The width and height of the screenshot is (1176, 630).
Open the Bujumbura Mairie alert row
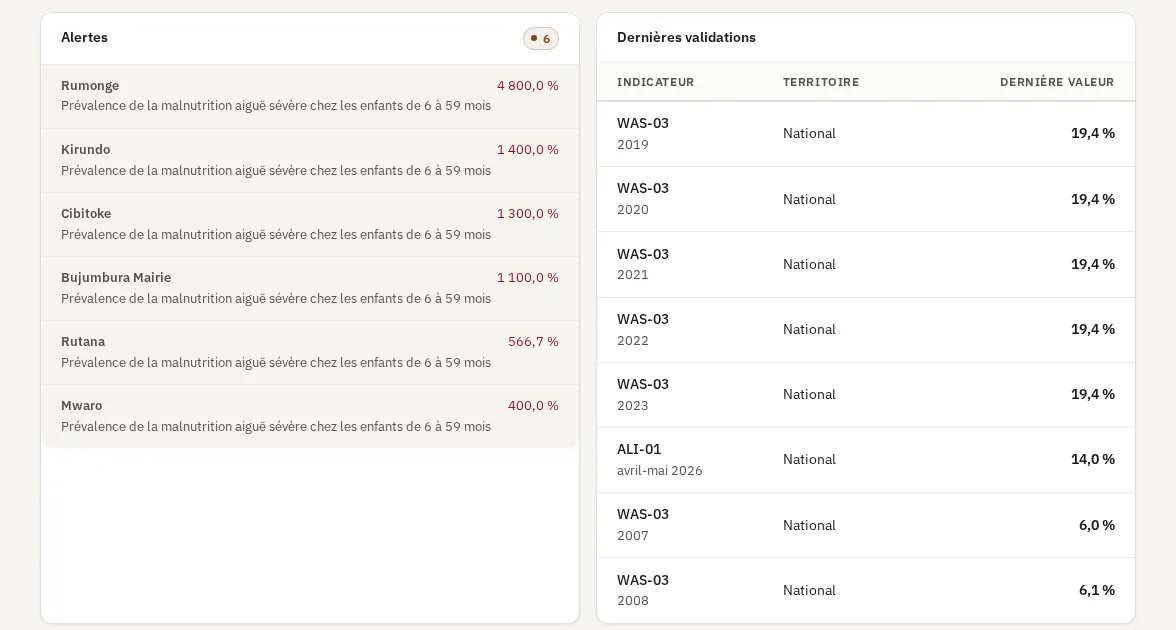click(x=310, y=289)
